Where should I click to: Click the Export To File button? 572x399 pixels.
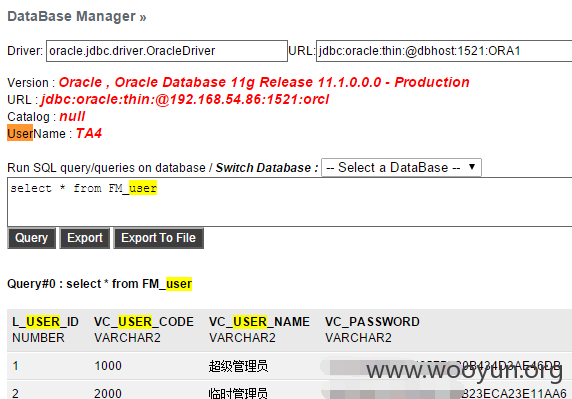pyautogui.click(x=158, y=238)
